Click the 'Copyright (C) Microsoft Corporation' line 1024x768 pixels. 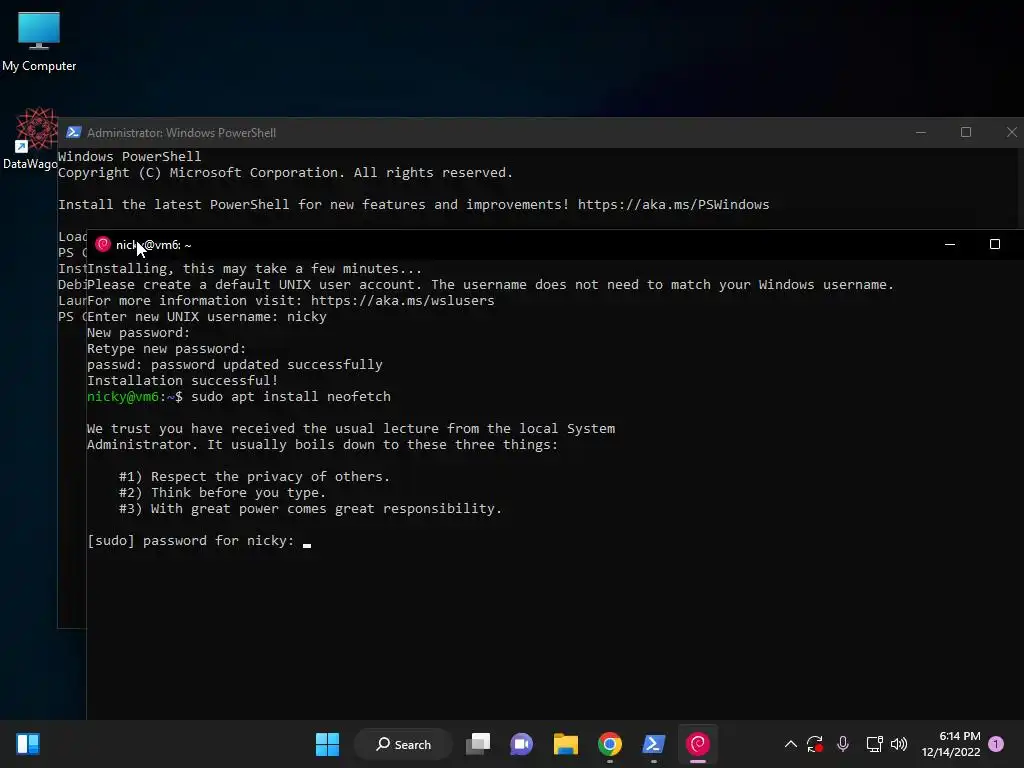285,172
